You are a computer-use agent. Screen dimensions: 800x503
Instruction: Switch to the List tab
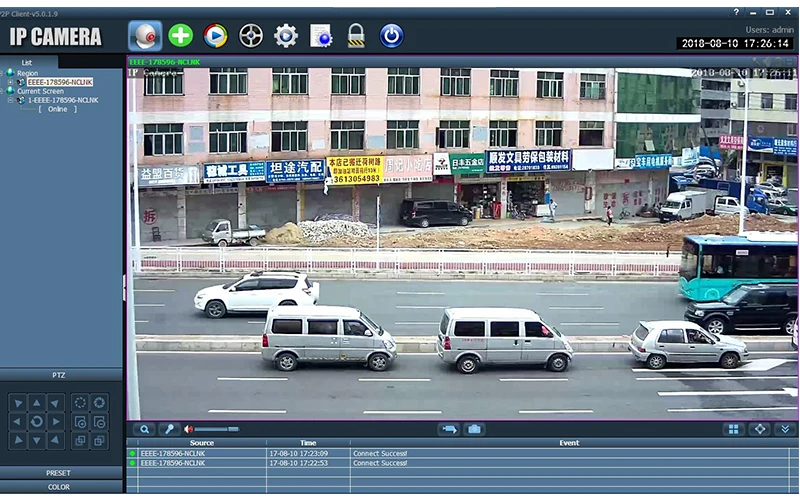(27, 62)
